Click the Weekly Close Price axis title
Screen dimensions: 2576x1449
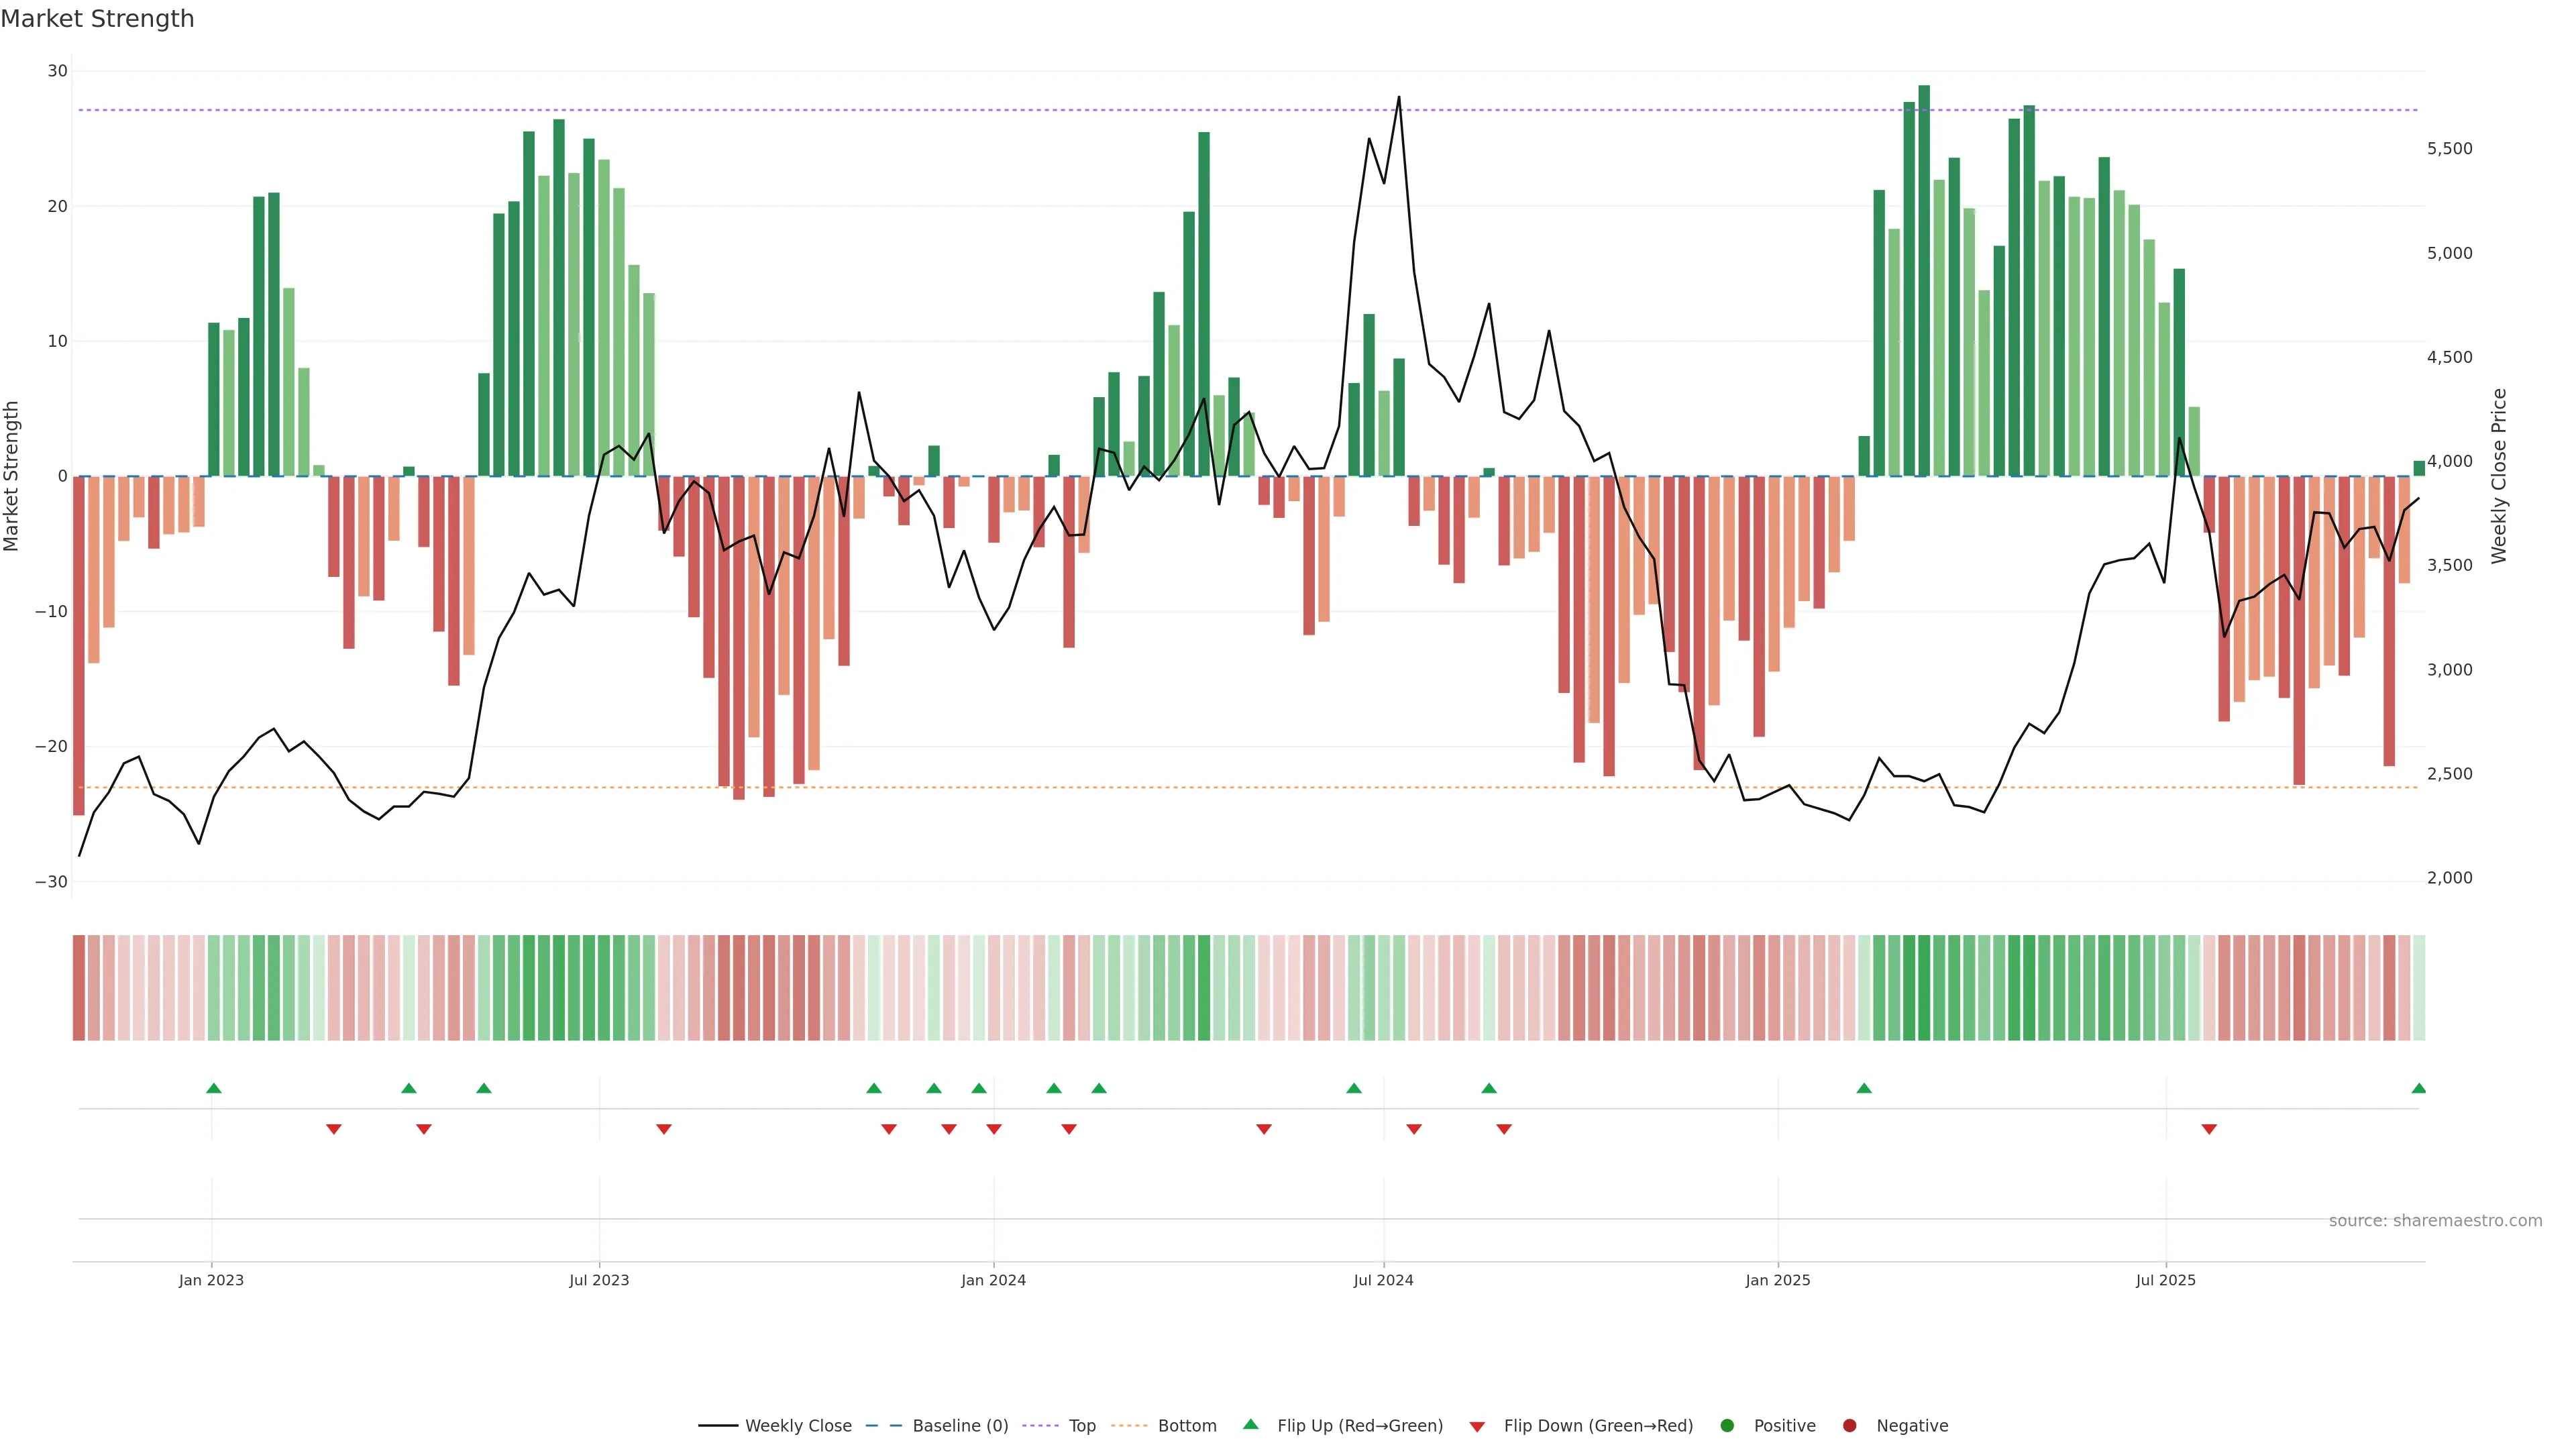pos(2499,476)
